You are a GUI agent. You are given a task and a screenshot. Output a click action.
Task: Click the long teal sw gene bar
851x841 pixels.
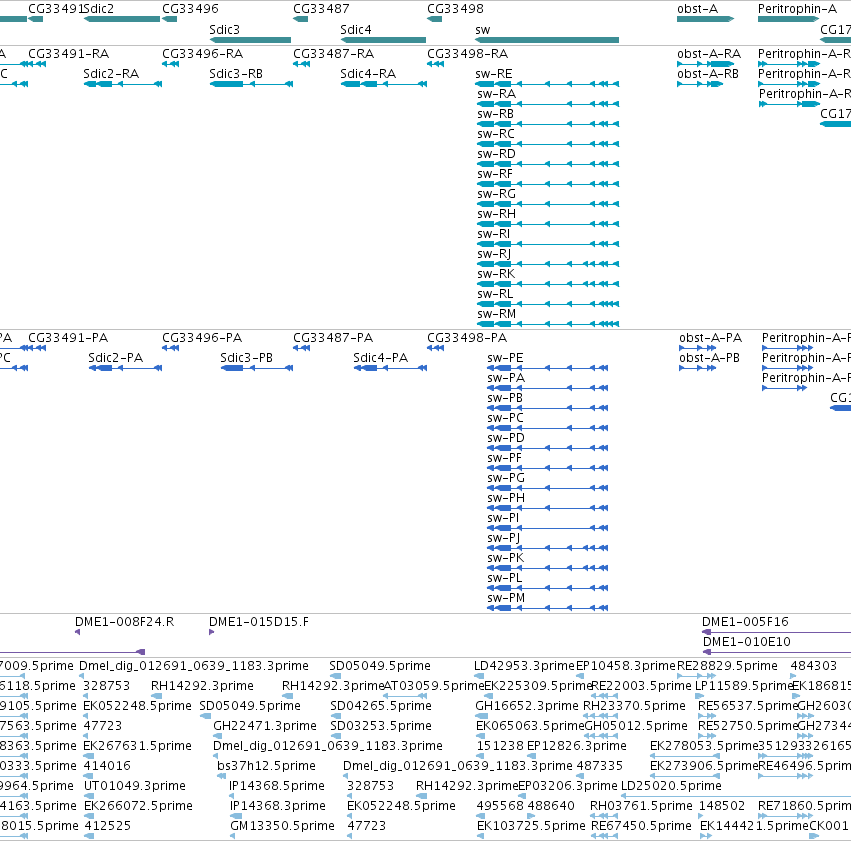[x=547, y=40]
